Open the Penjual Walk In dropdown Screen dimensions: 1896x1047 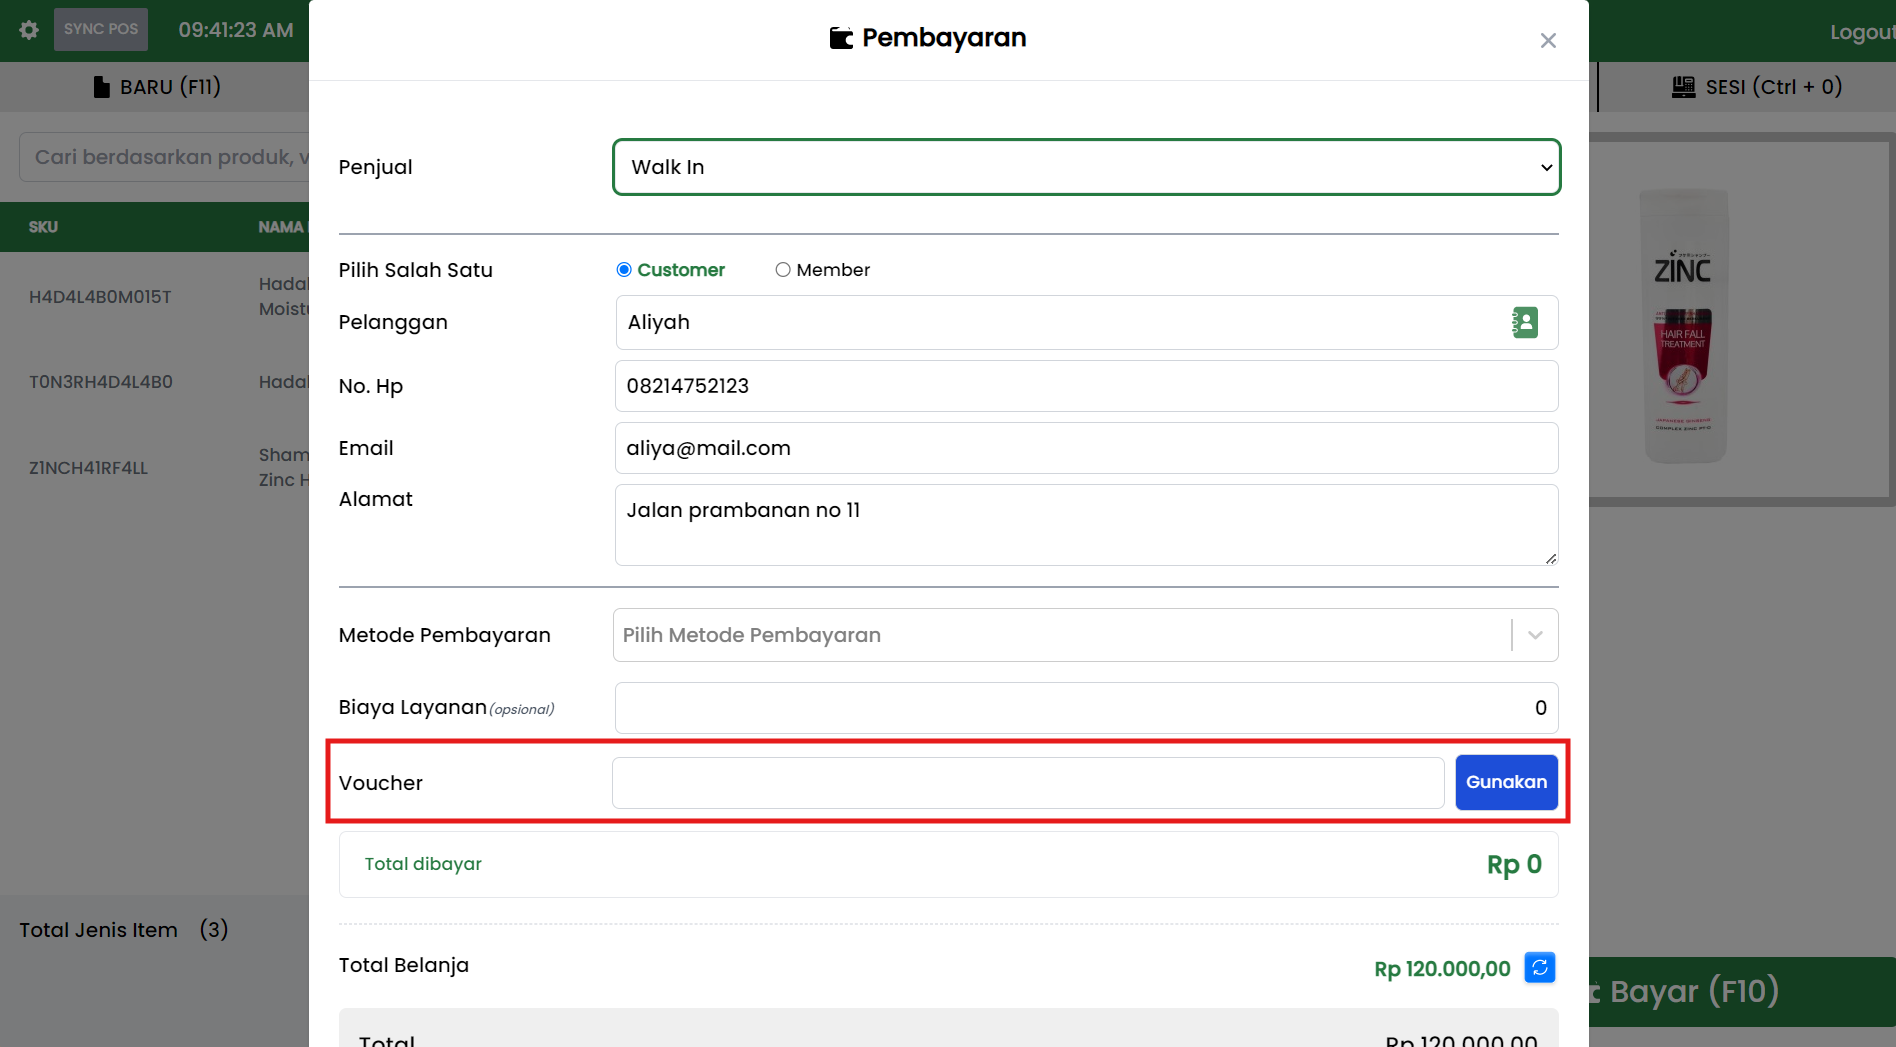(x=1086, y=167)
